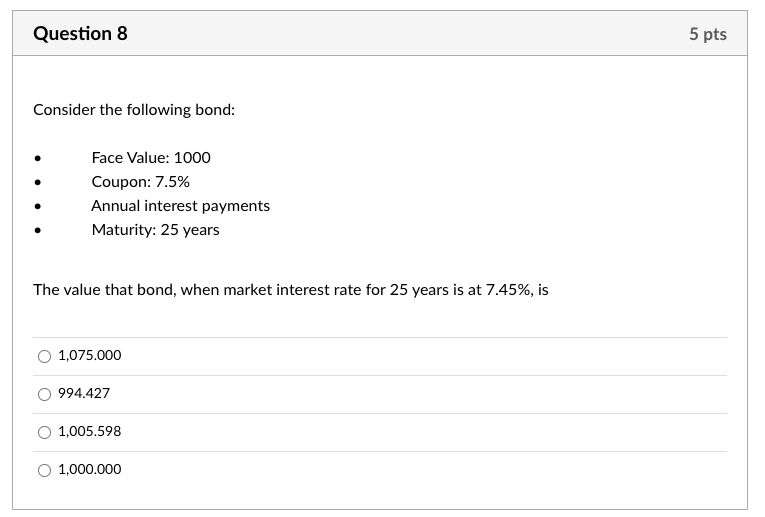The width and height of the screenshot is (765, 517).
Task: Click the Face Value: 1000 line
Action: [x=151, y=158]
